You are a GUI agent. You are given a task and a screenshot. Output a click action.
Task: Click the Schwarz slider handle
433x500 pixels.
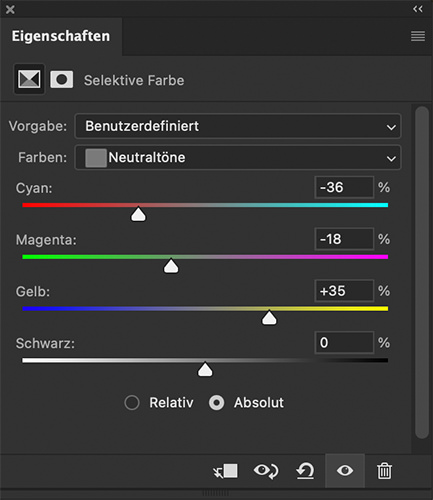tap(205, 370)
